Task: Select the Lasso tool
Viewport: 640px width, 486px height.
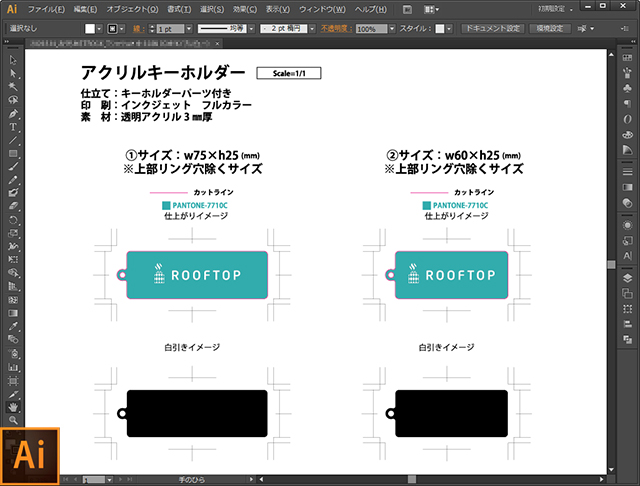Action: point(13,100)
